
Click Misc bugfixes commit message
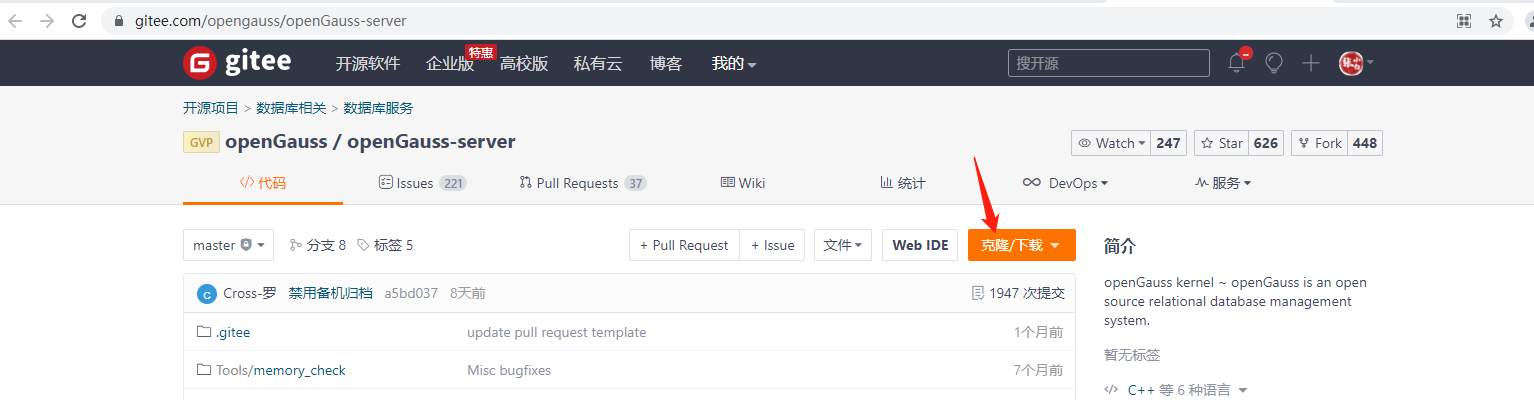point(509,370)
